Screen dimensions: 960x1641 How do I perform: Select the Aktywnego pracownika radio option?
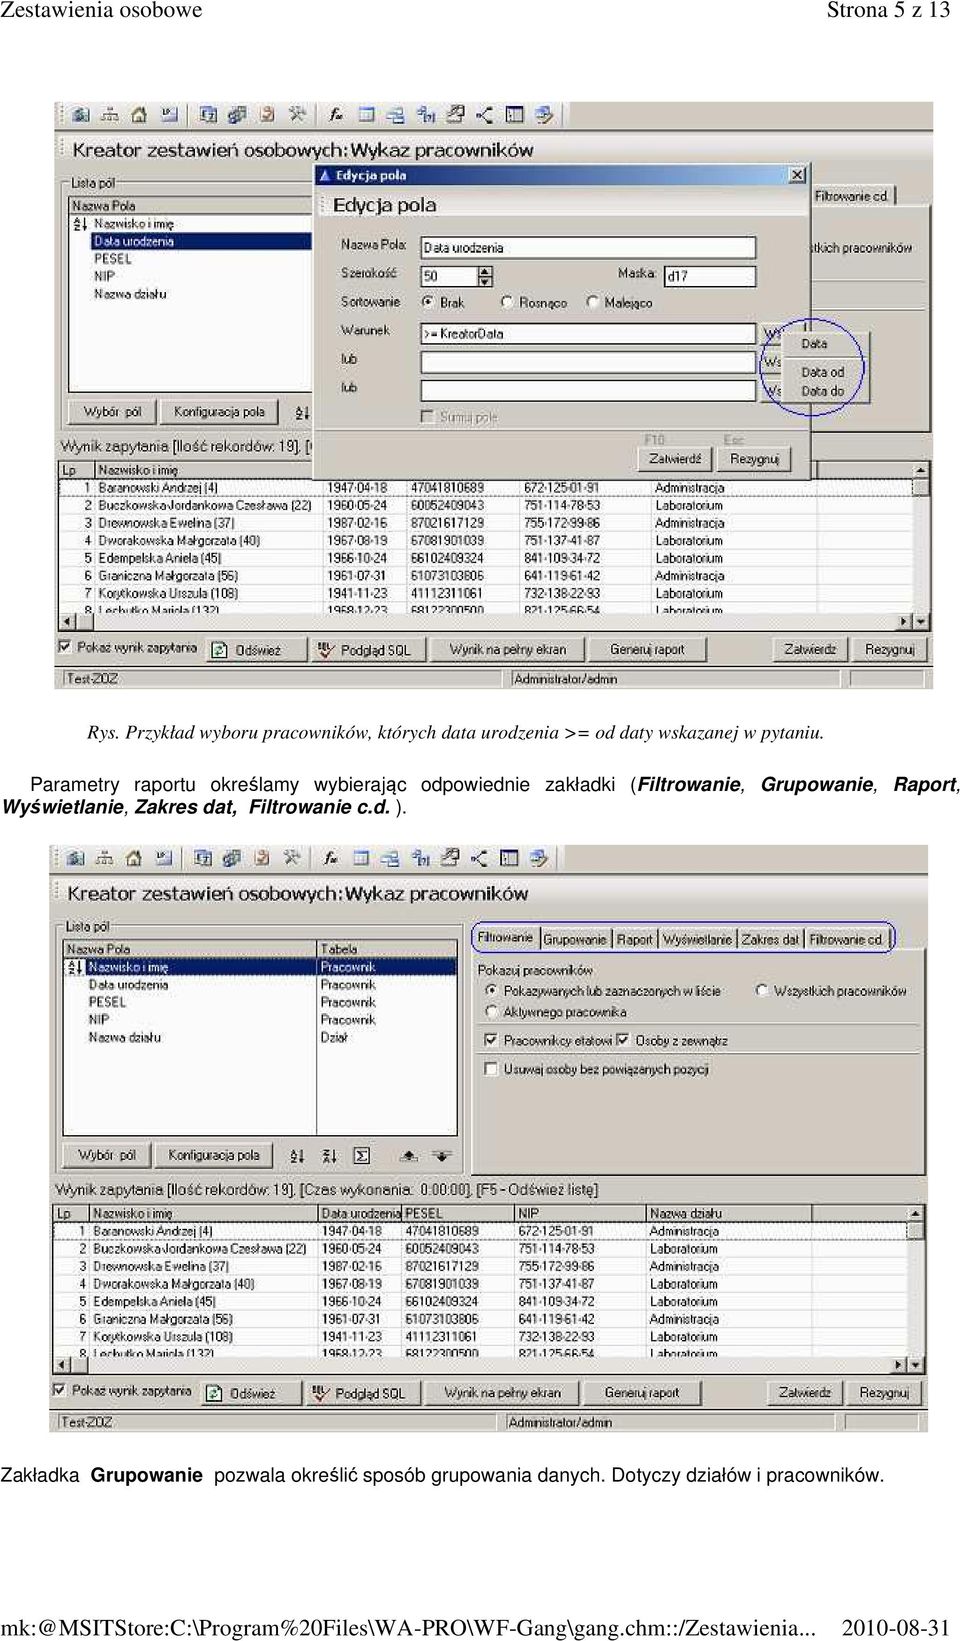[491, 1012]
